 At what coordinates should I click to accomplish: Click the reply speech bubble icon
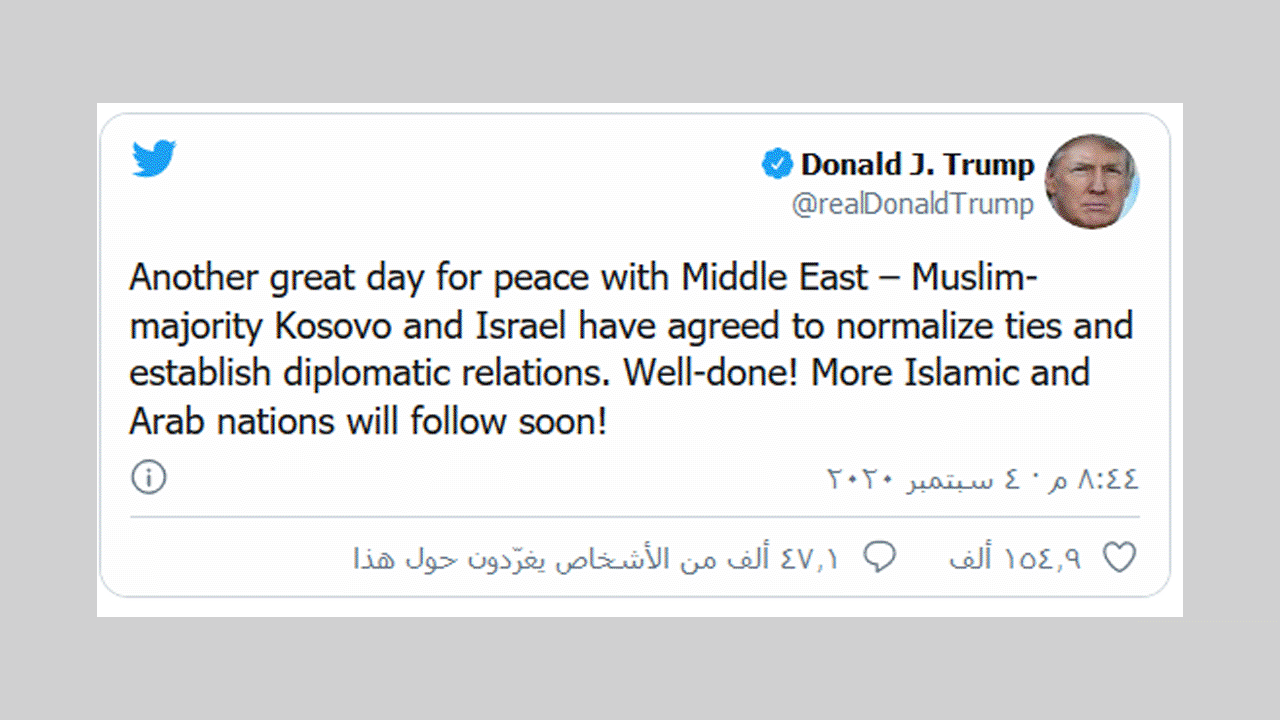(x=879, y=557)
